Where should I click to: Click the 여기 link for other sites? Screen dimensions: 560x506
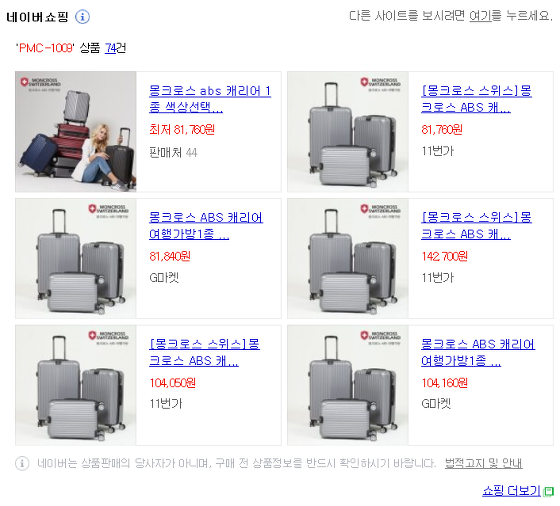pyautogui.click(x=480, y=16)
